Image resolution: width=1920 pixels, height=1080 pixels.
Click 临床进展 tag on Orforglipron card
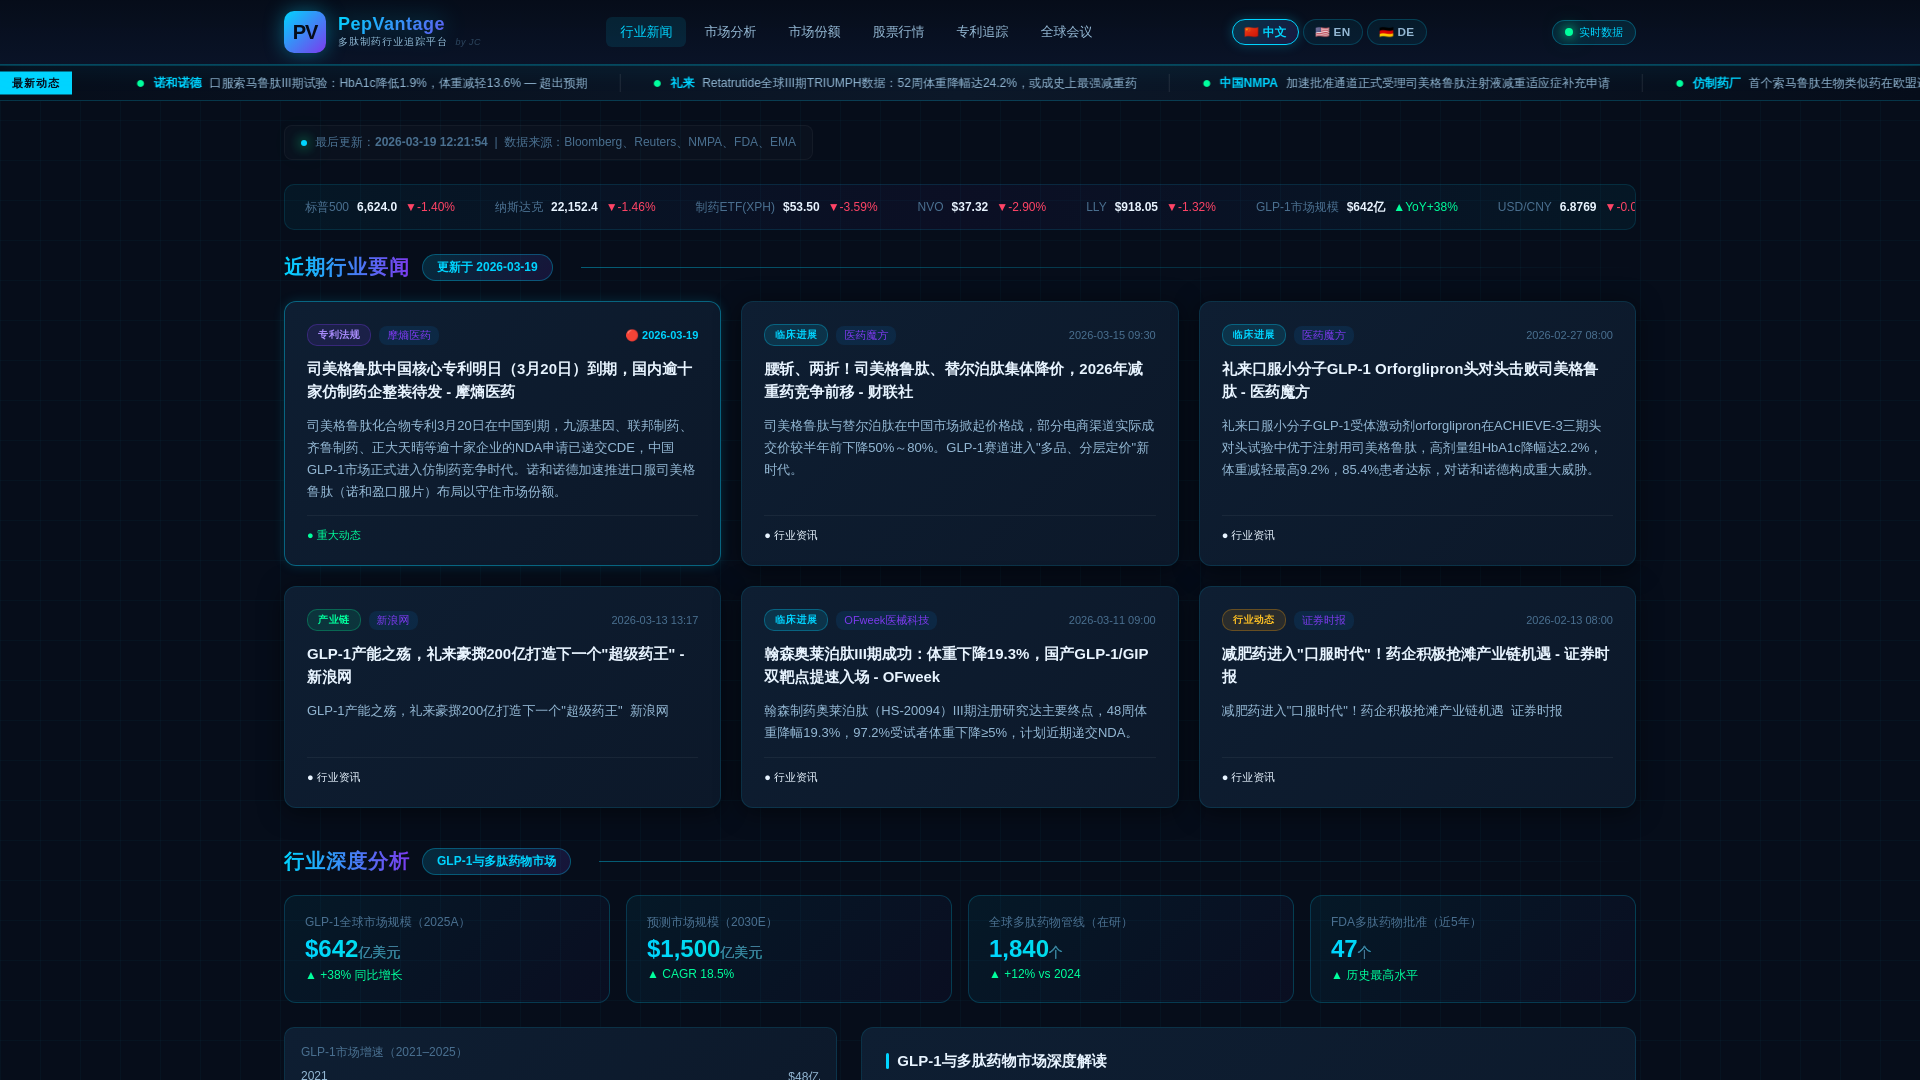pos(1254,335)
